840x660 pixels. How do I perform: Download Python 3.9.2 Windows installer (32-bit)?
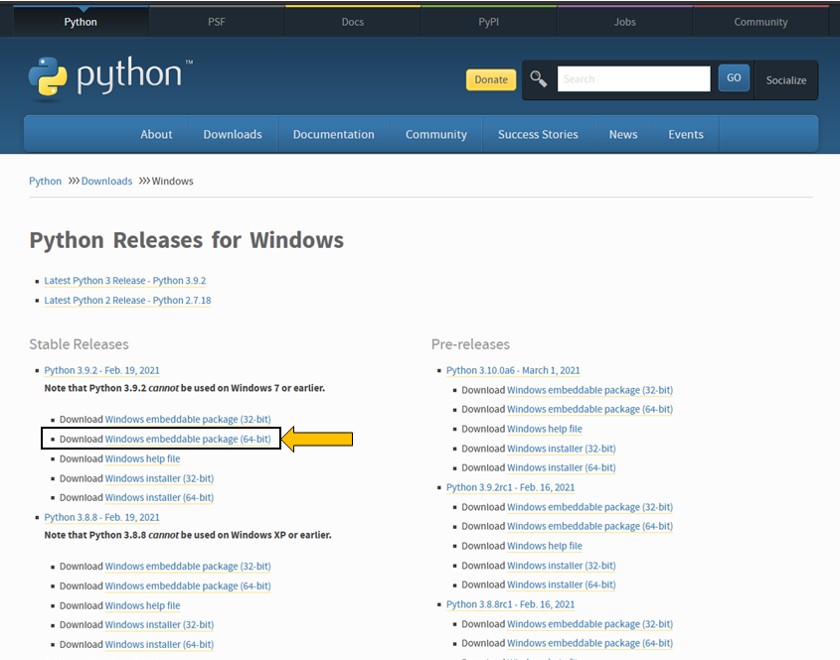(159, 478)
